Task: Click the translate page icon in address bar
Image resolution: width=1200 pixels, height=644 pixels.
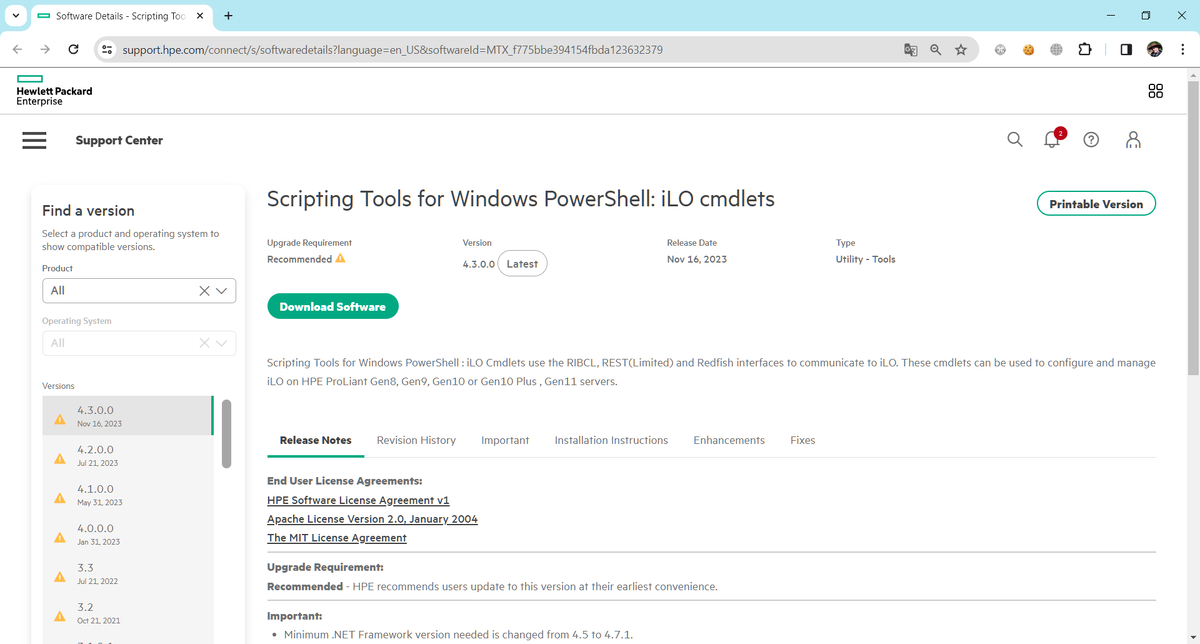Action: pyautogui.click(x=911, y=49)
